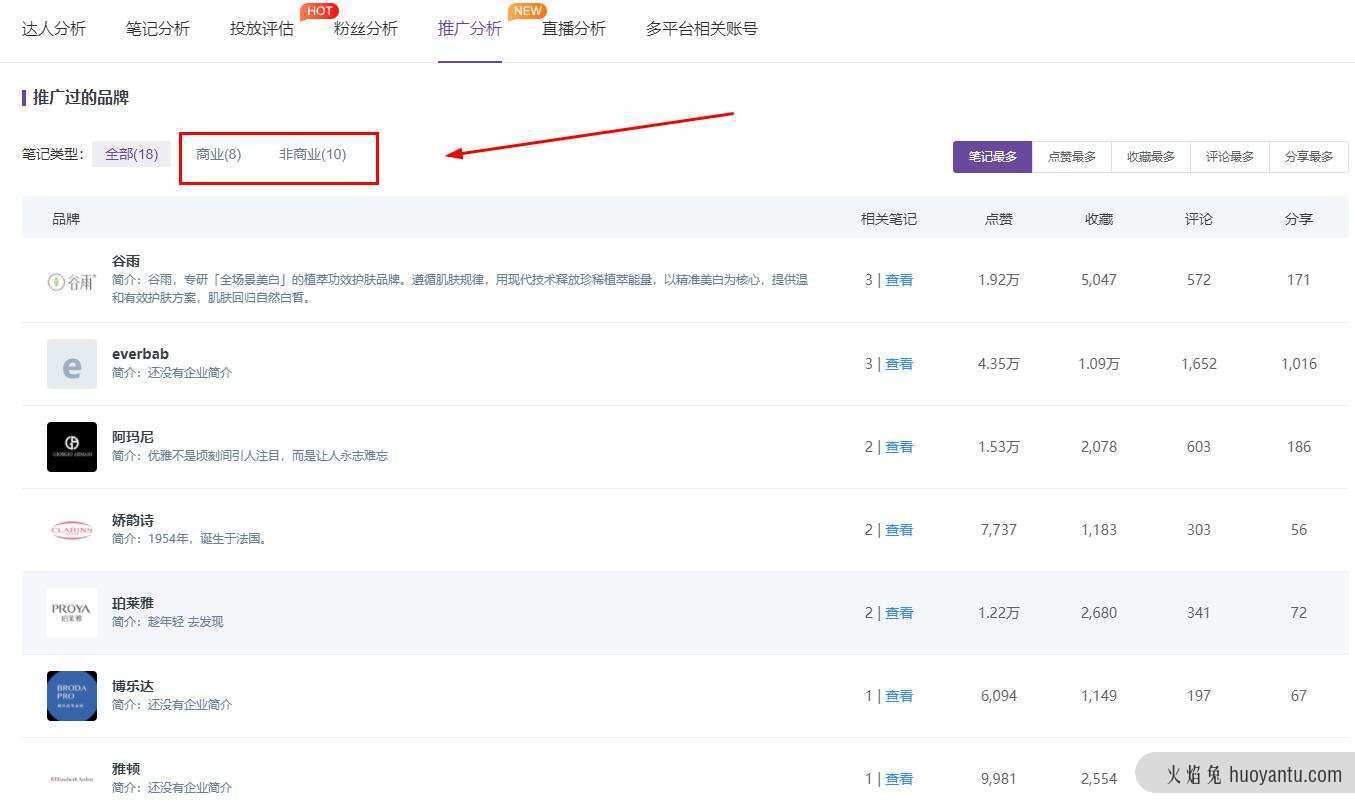Screen dimensions: 1355x808
Task: View related notes for 博乐达
Action: tap(899, 696)
